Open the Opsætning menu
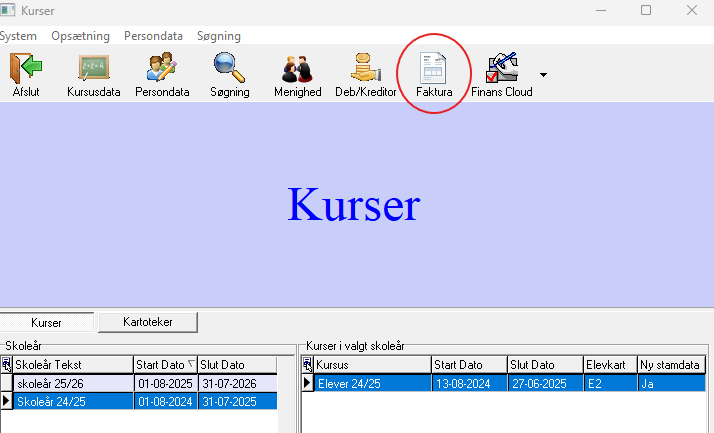The width and height of the screenshot is (714, 433). tap(80, 36)
